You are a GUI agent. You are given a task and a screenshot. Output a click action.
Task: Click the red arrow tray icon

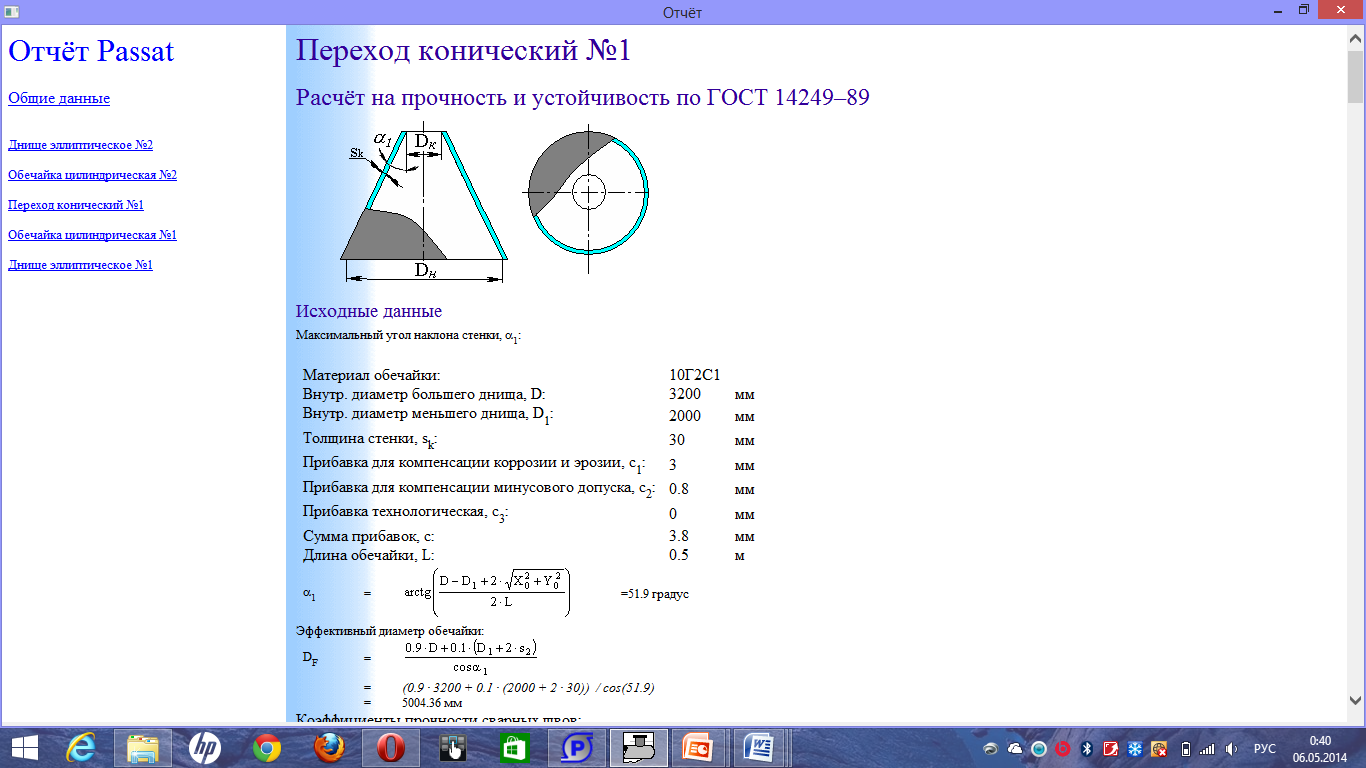click(1111, 749)
